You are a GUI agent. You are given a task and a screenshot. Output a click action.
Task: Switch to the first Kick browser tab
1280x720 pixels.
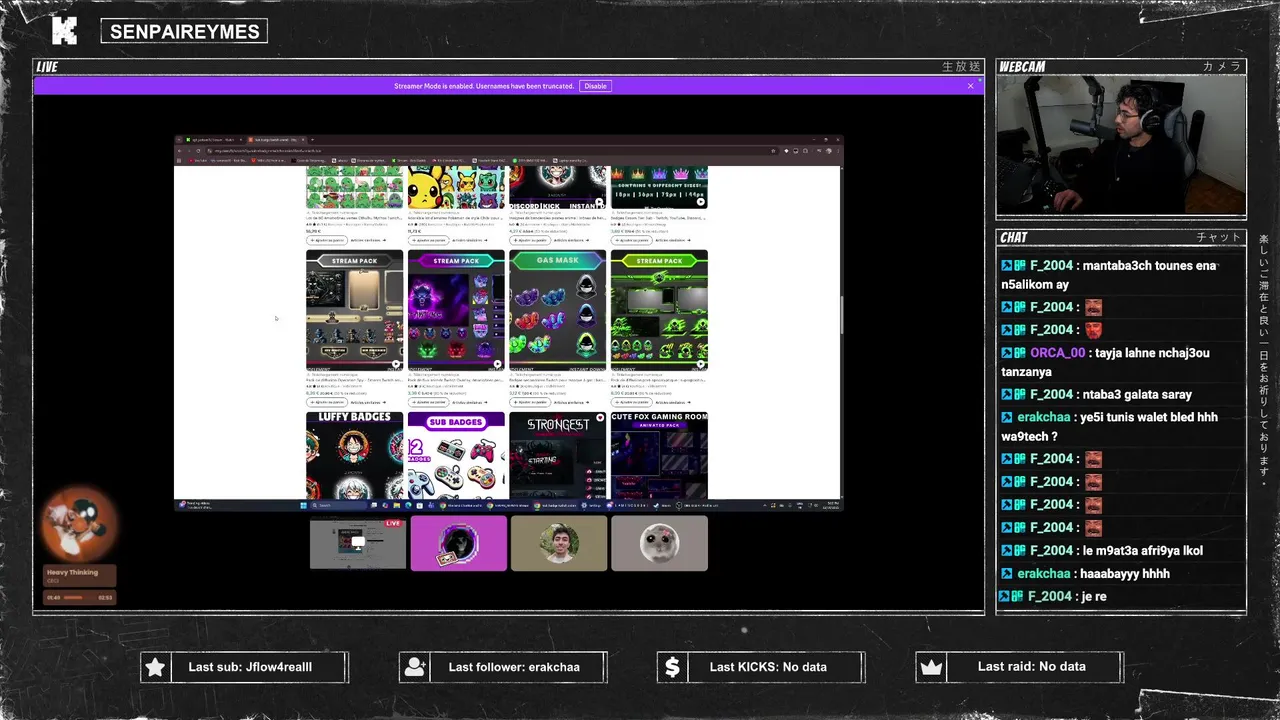point(212,139)
